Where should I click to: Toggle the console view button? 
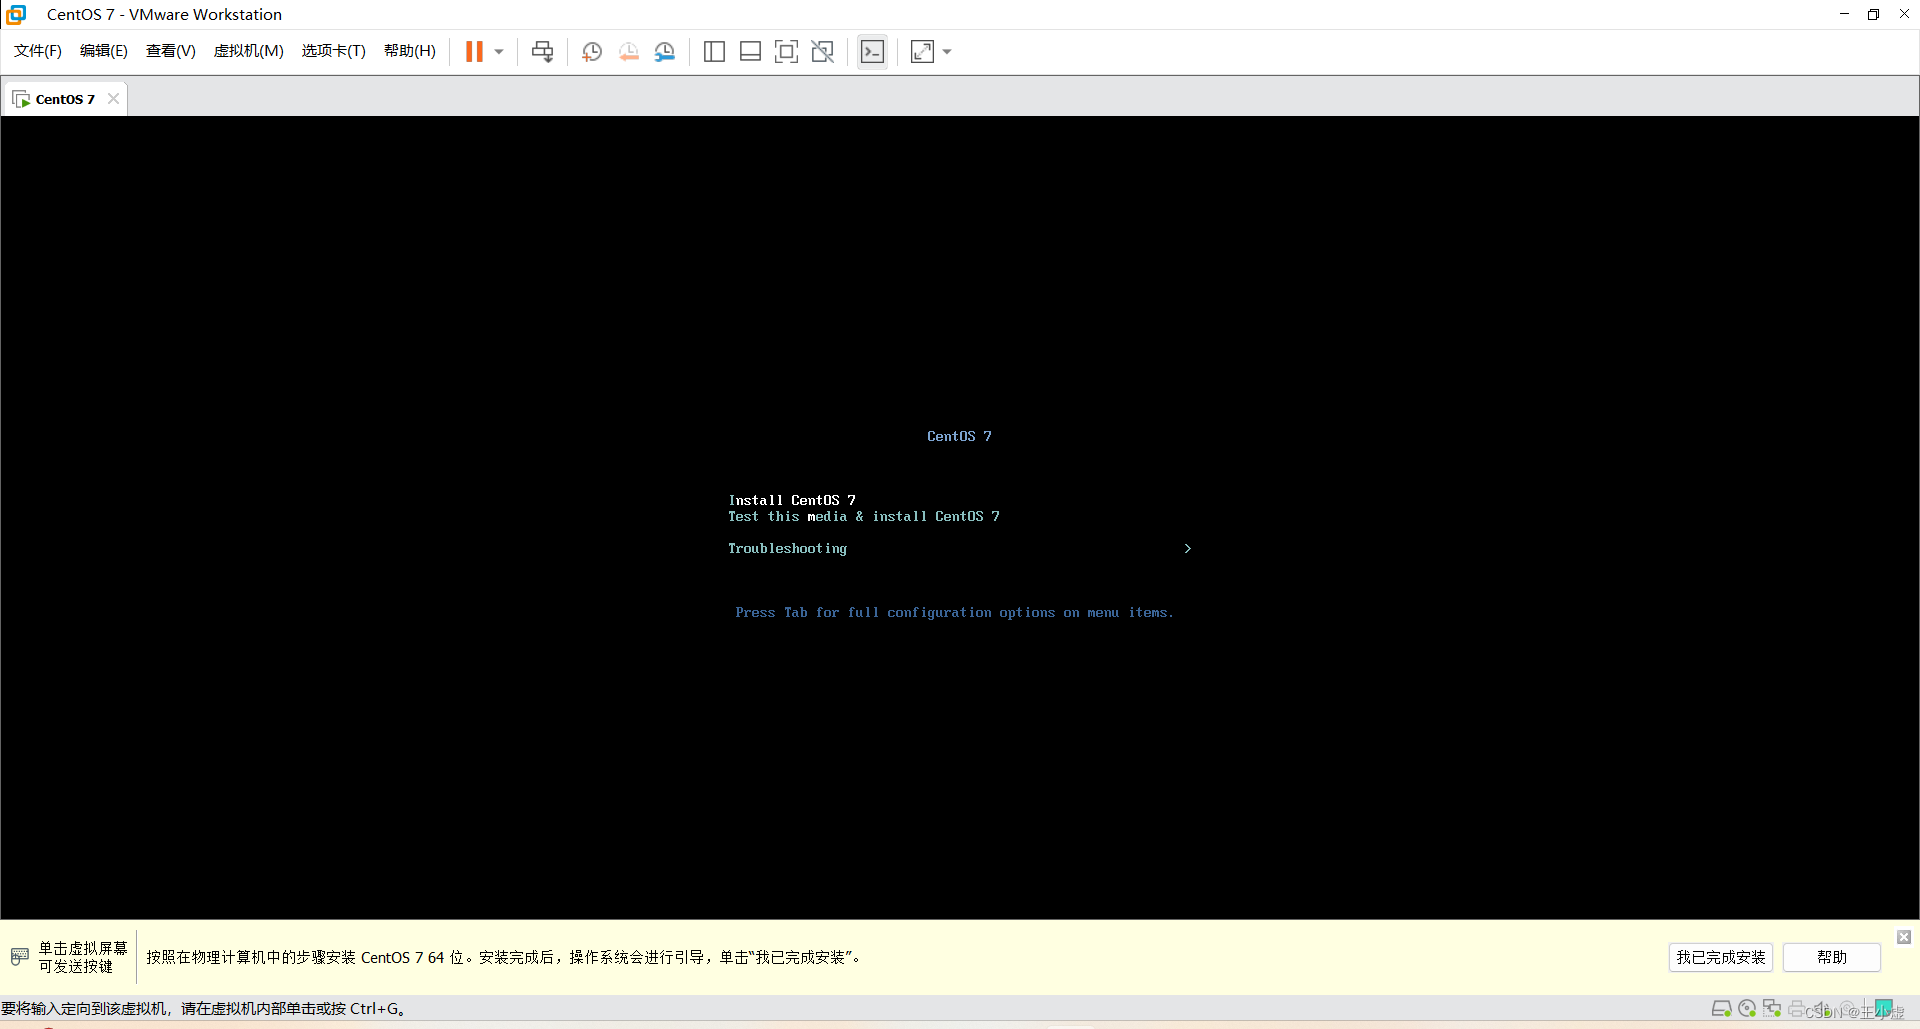pos(872,52)
